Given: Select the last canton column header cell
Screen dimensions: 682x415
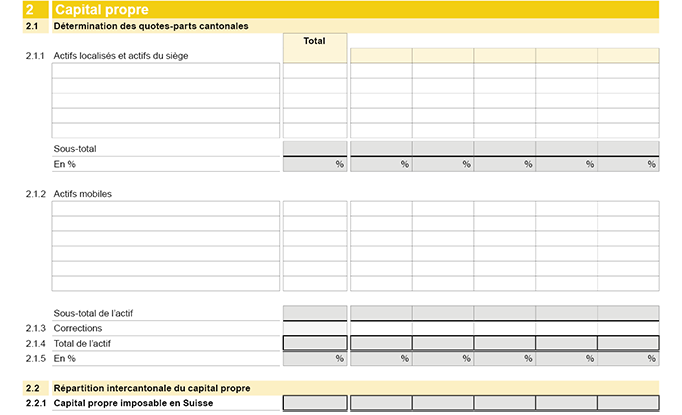Looking at the screenshot, I should 628,55.
